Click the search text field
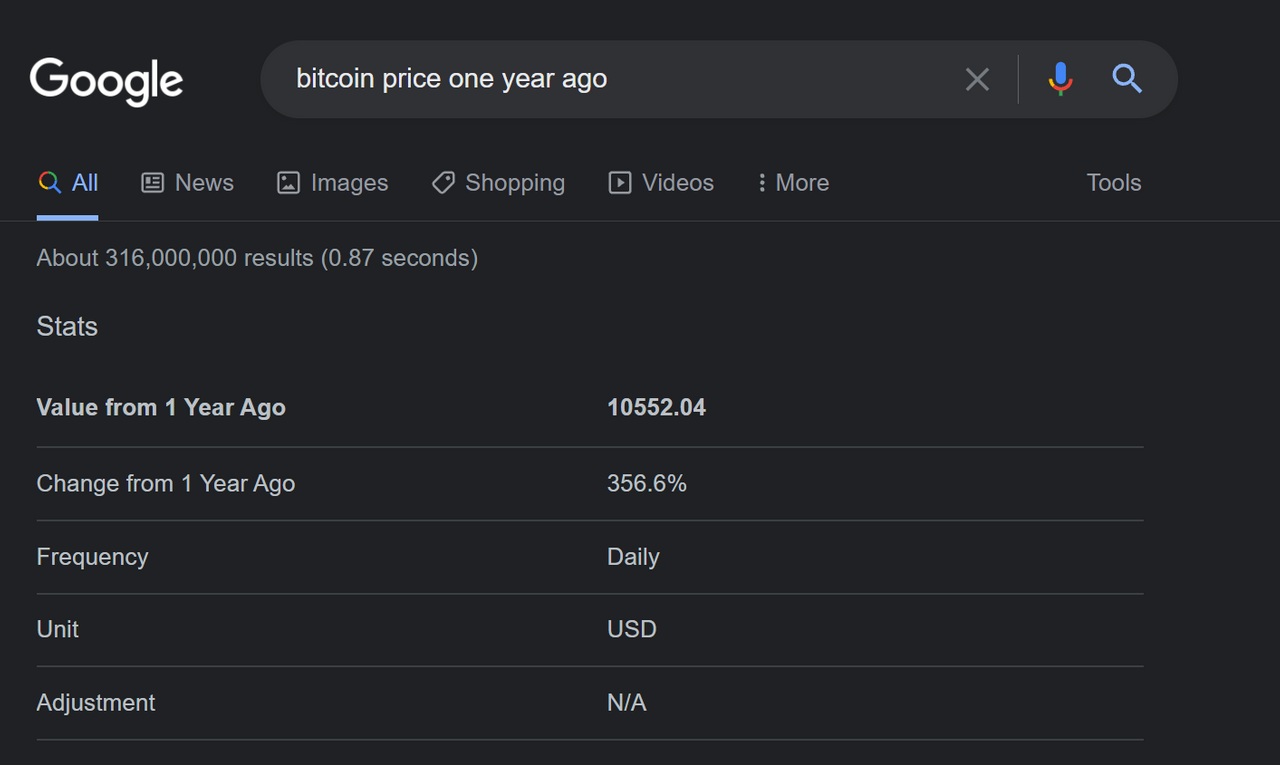1280x765 pixels. coord(620,79)
